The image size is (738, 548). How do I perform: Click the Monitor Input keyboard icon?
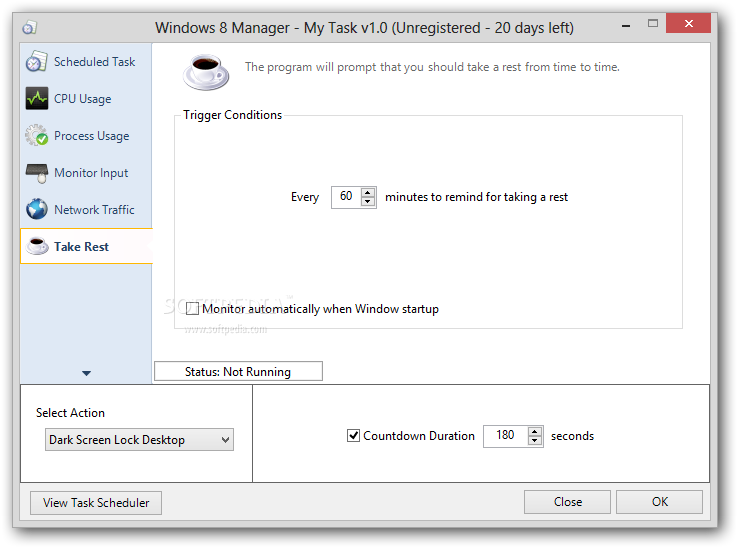point(36,172)
